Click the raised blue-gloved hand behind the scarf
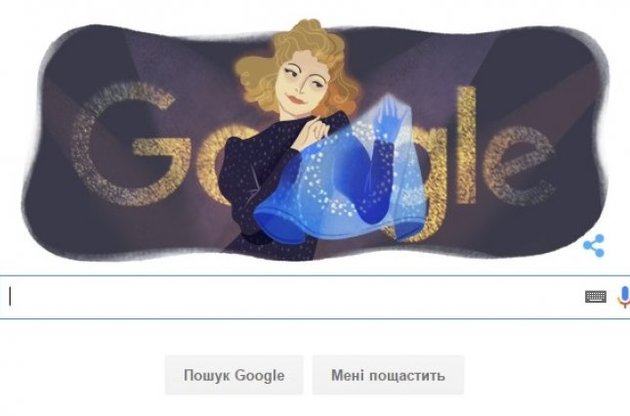This screenshot has height=416, width=630. pyautogui.click(x=387, y=115)
